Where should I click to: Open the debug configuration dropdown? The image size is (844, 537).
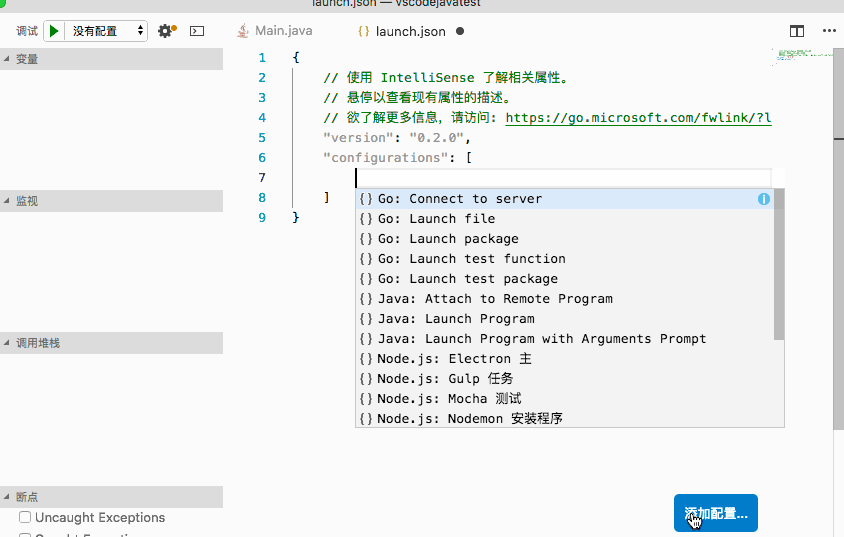coord(108,31)
